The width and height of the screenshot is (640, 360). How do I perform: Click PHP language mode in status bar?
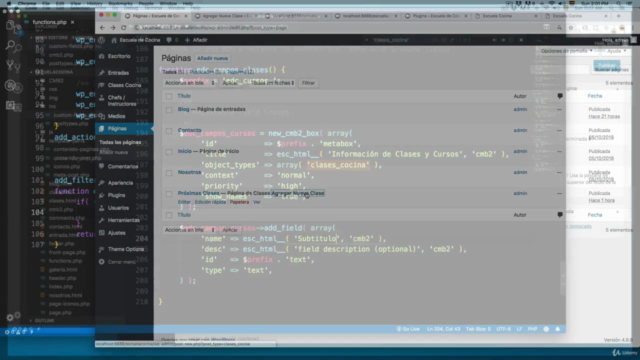pos(532,329)
